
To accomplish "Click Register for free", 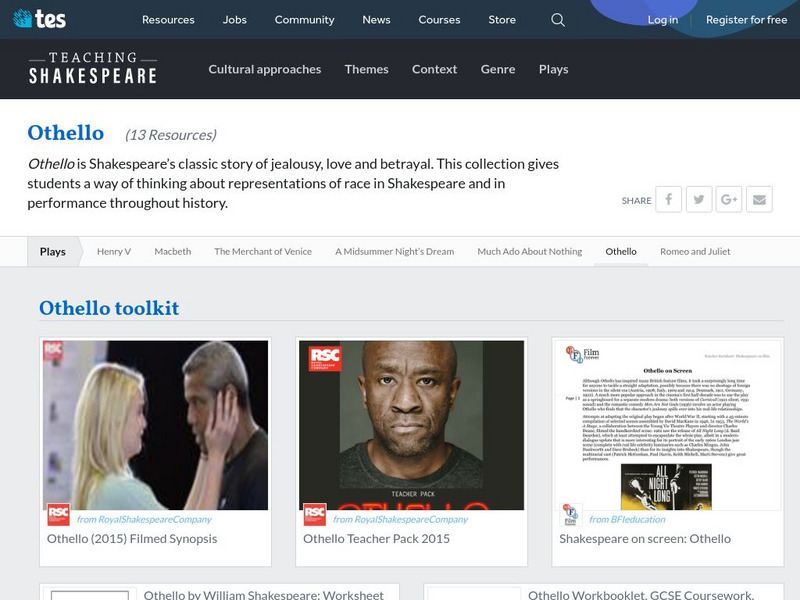I will point(746,20).
